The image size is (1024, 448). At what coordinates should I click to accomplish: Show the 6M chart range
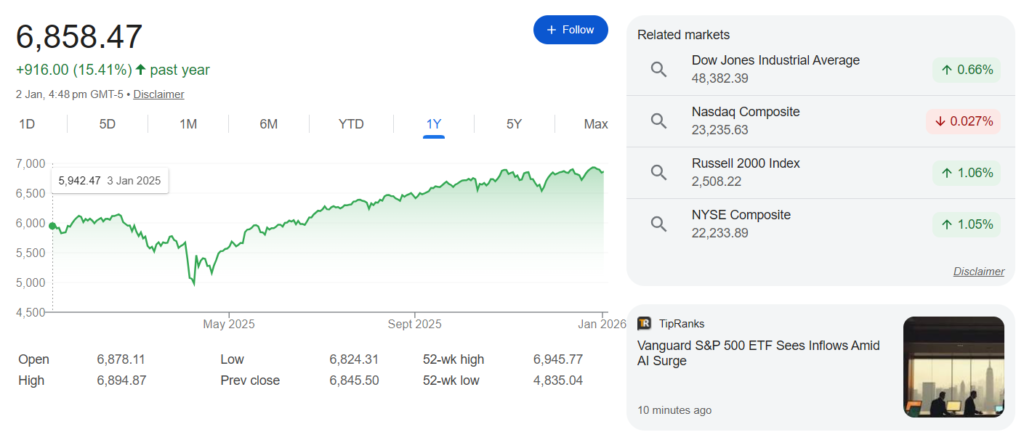click(x=268, y=124)
